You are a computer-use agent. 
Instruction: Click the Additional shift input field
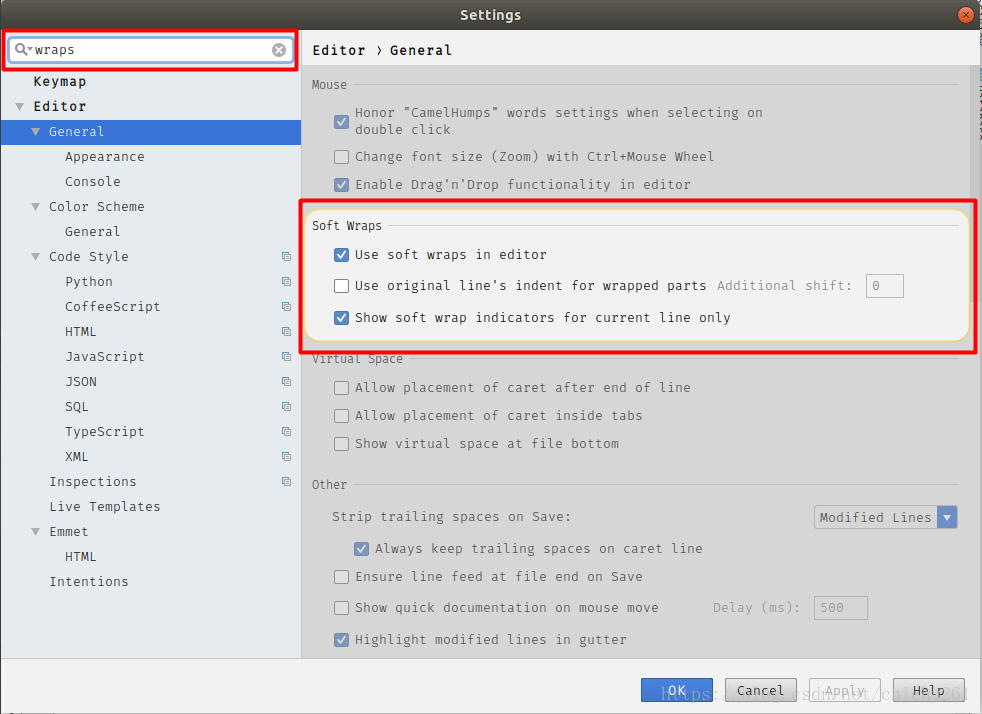884,286
